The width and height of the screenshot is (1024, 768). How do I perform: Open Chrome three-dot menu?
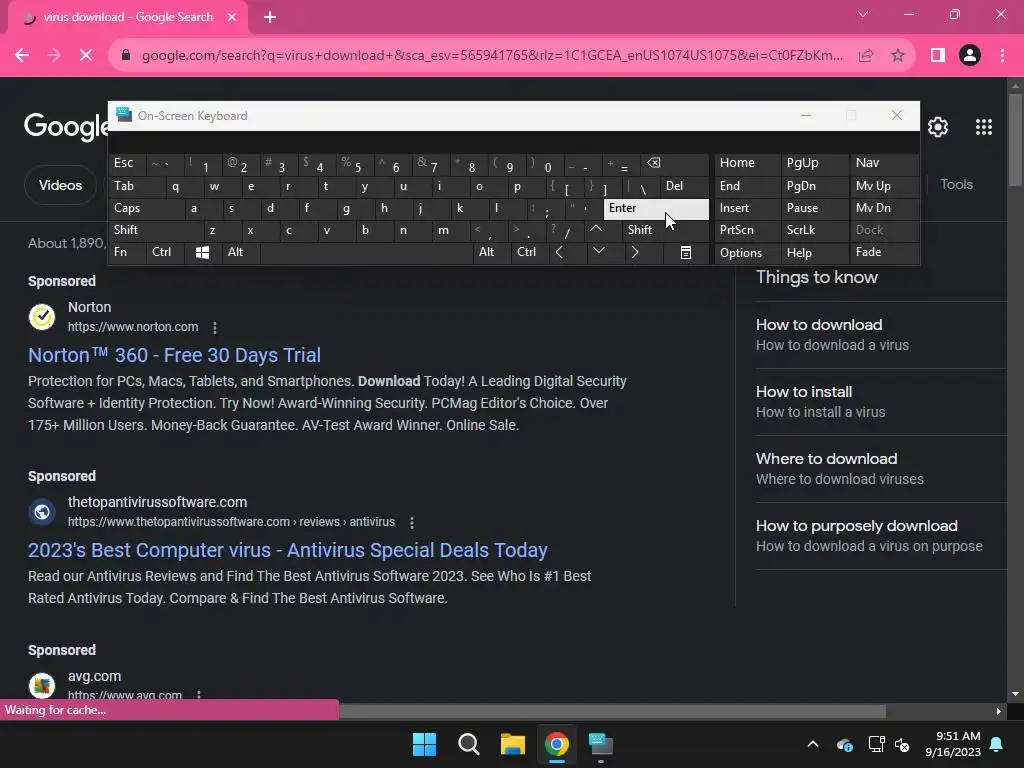[1002, 56]
